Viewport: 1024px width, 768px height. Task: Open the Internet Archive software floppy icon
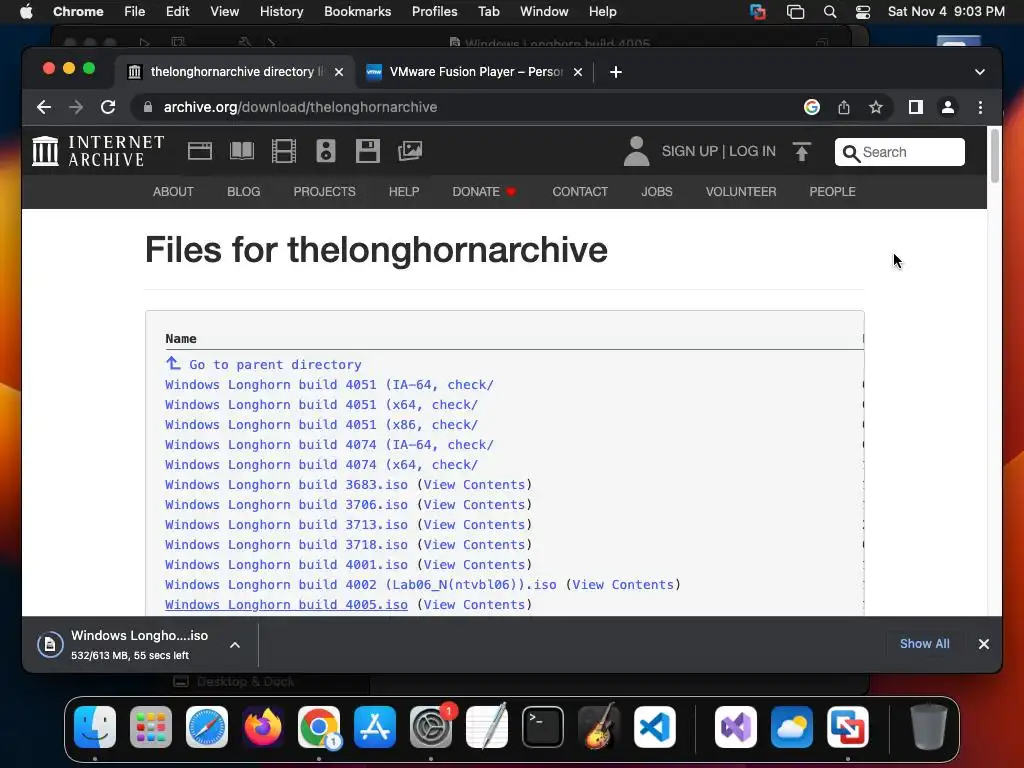coord(368,152)
